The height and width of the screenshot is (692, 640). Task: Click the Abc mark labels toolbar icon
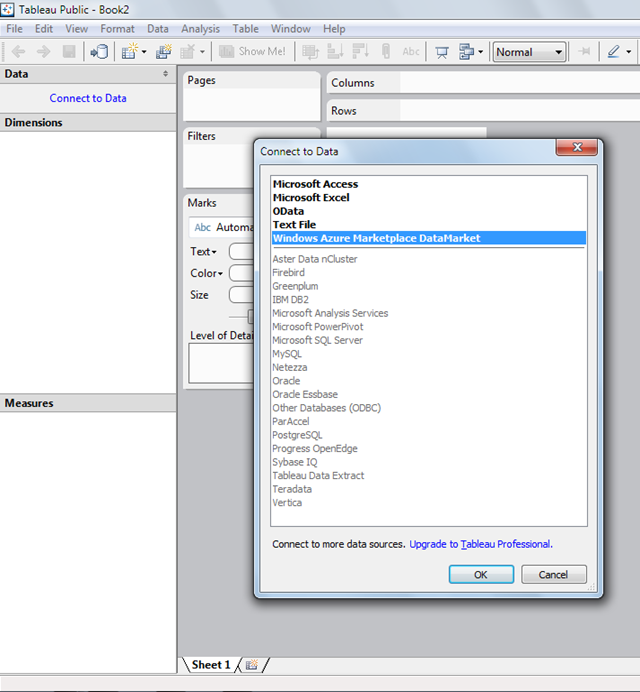[410, 52]
